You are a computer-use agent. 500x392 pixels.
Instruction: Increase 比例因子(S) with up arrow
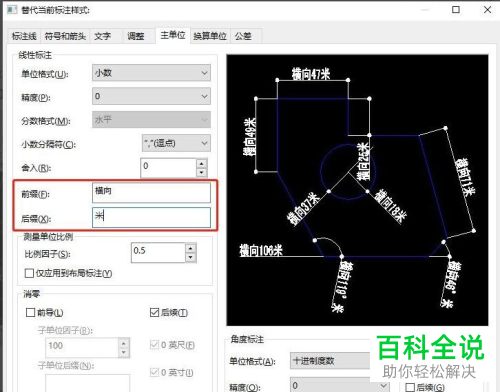pos(191,248)
